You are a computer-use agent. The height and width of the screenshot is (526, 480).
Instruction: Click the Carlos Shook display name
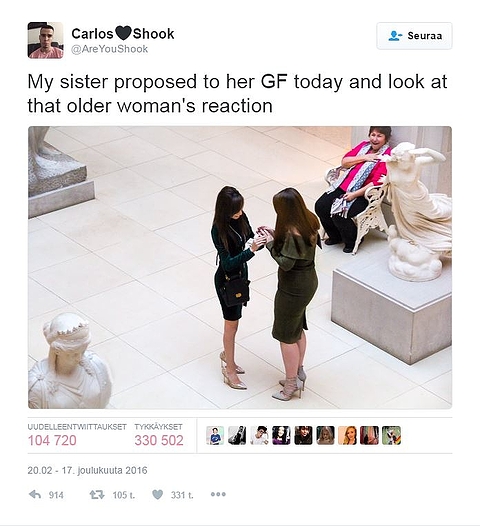pos(123,34)
